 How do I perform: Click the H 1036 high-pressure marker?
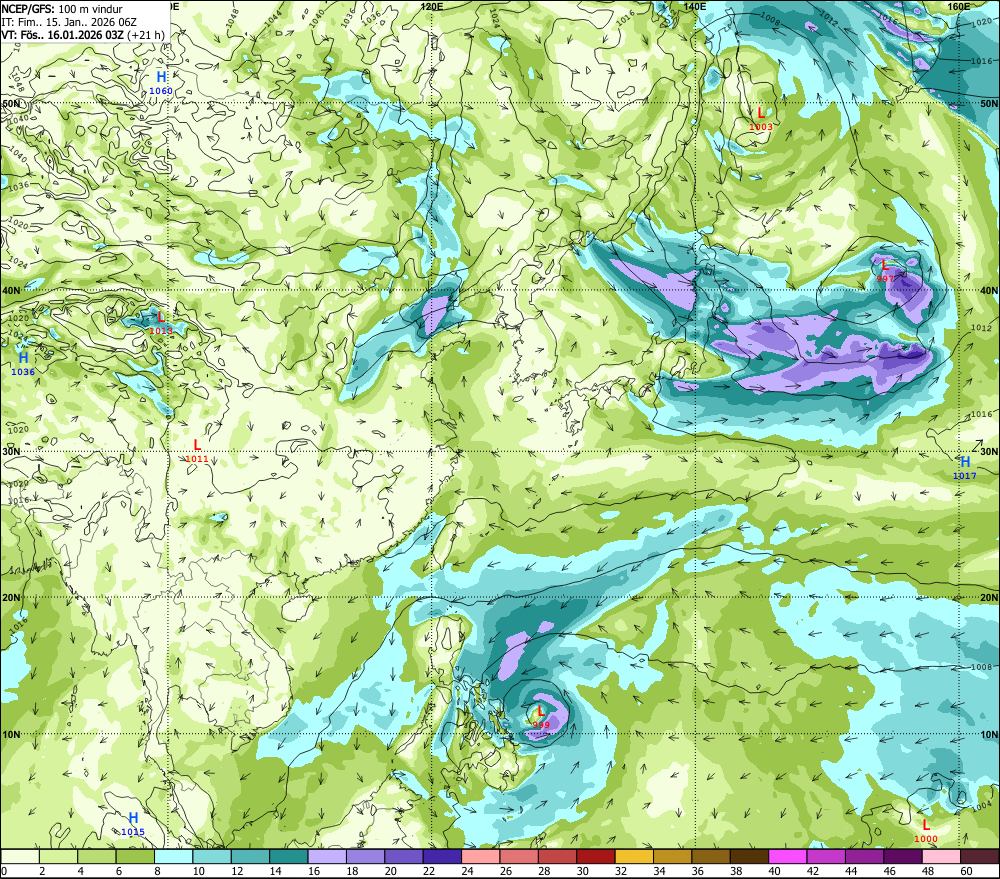pyautogui.click(x=23, y=364)
